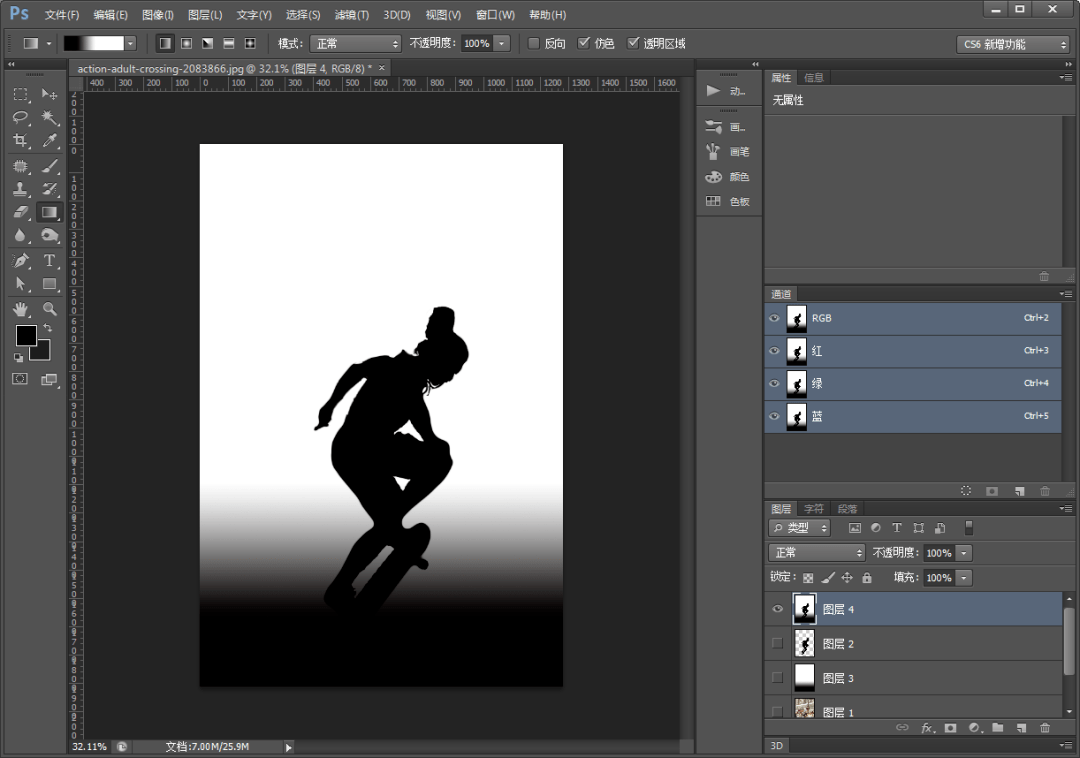
Task: Enable the 反向 checkbox
Action: 533,43
